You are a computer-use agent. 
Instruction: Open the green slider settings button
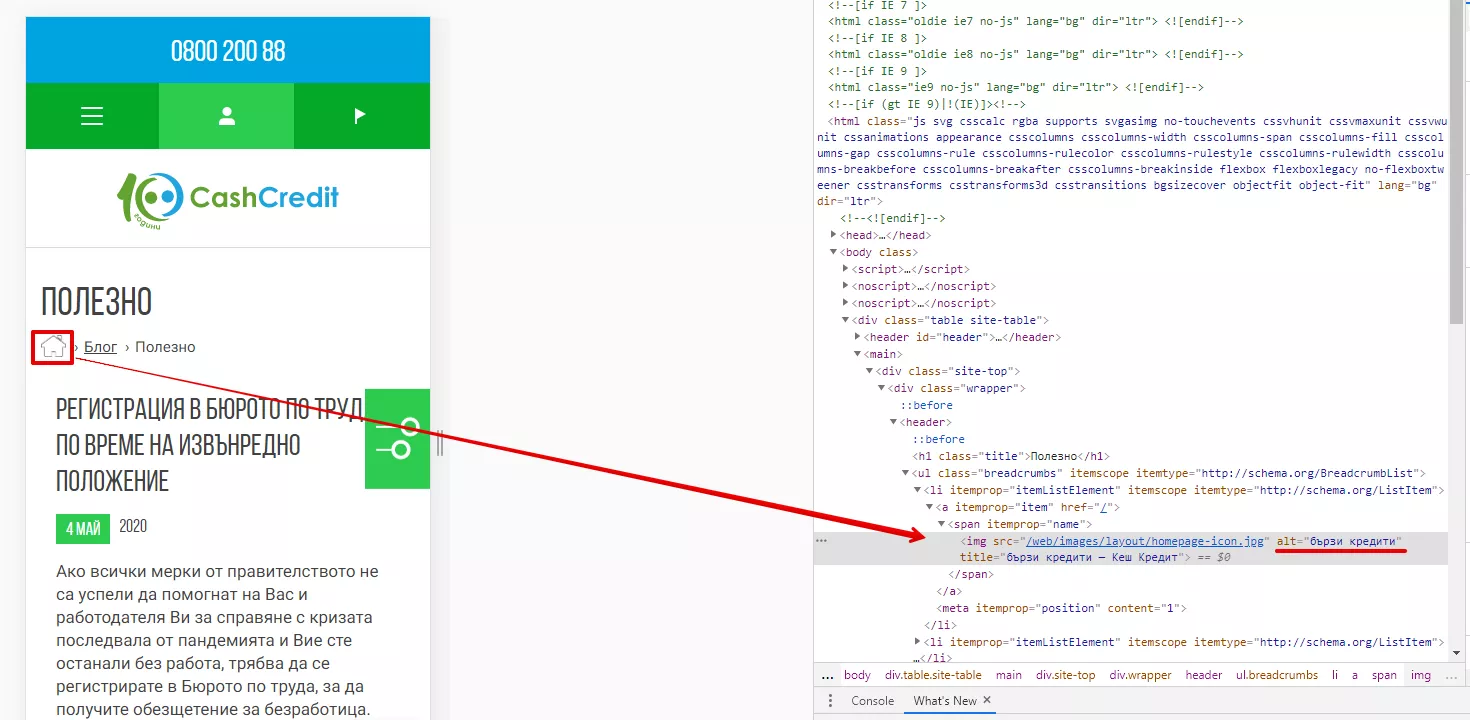(397, 439)
